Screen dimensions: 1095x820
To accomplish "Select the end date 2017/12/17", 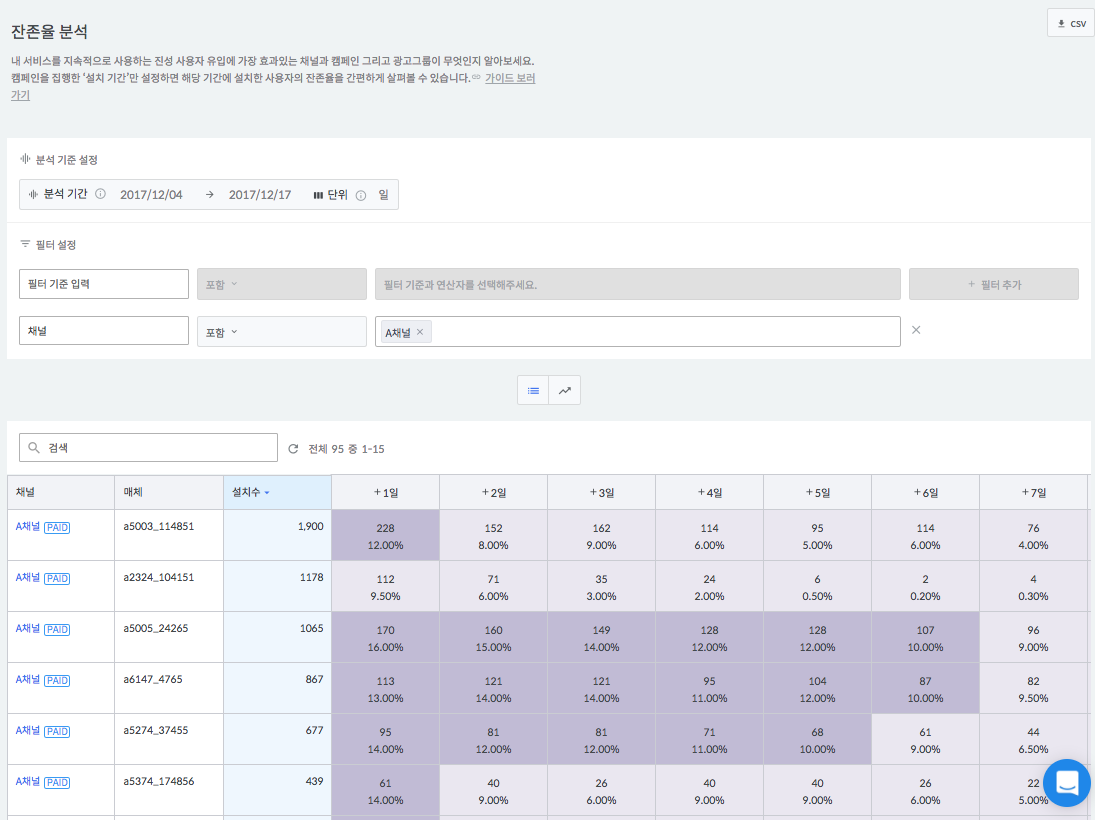I will click(x=260, y=195).
